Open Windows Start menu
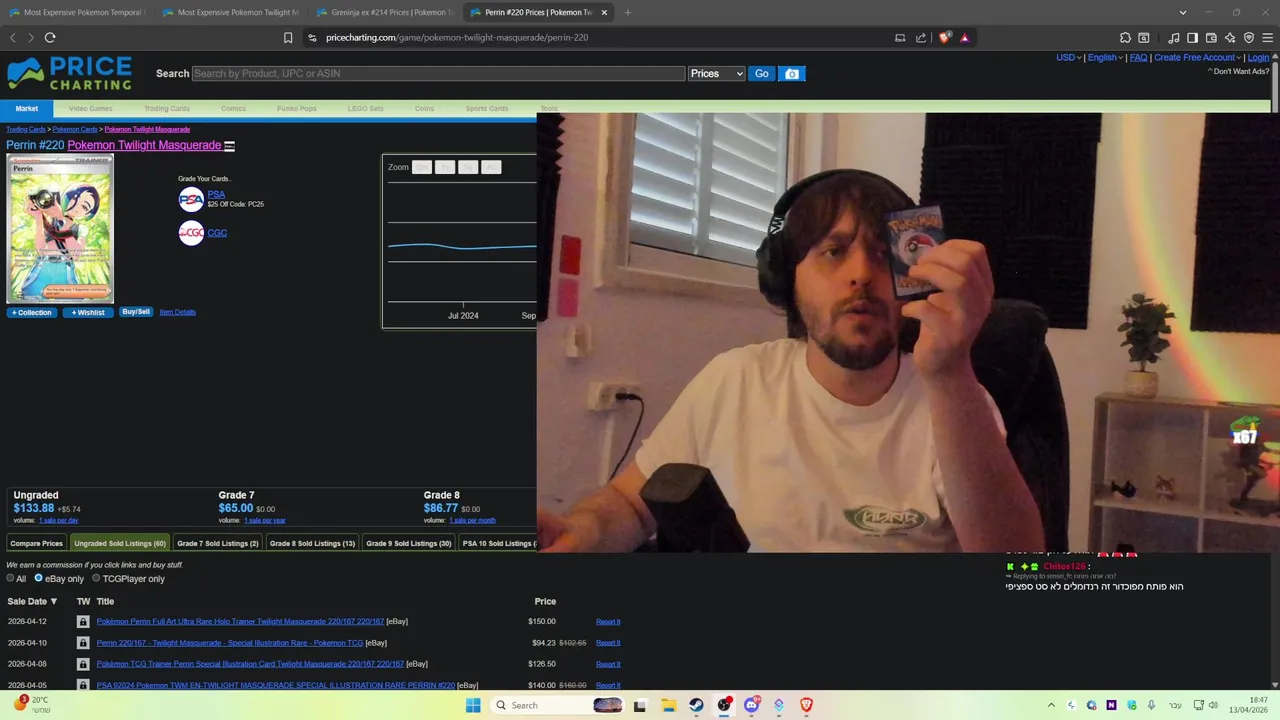 pyautogui.click(x=473, y=705)
